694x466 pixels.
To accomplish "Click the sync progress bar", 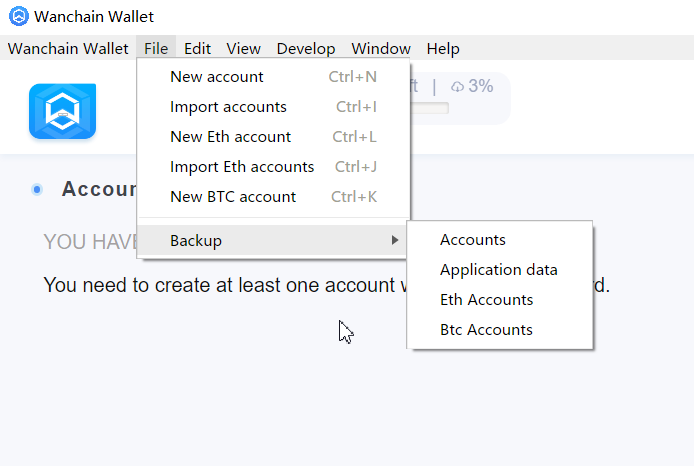I will click(x=429, y=108).
